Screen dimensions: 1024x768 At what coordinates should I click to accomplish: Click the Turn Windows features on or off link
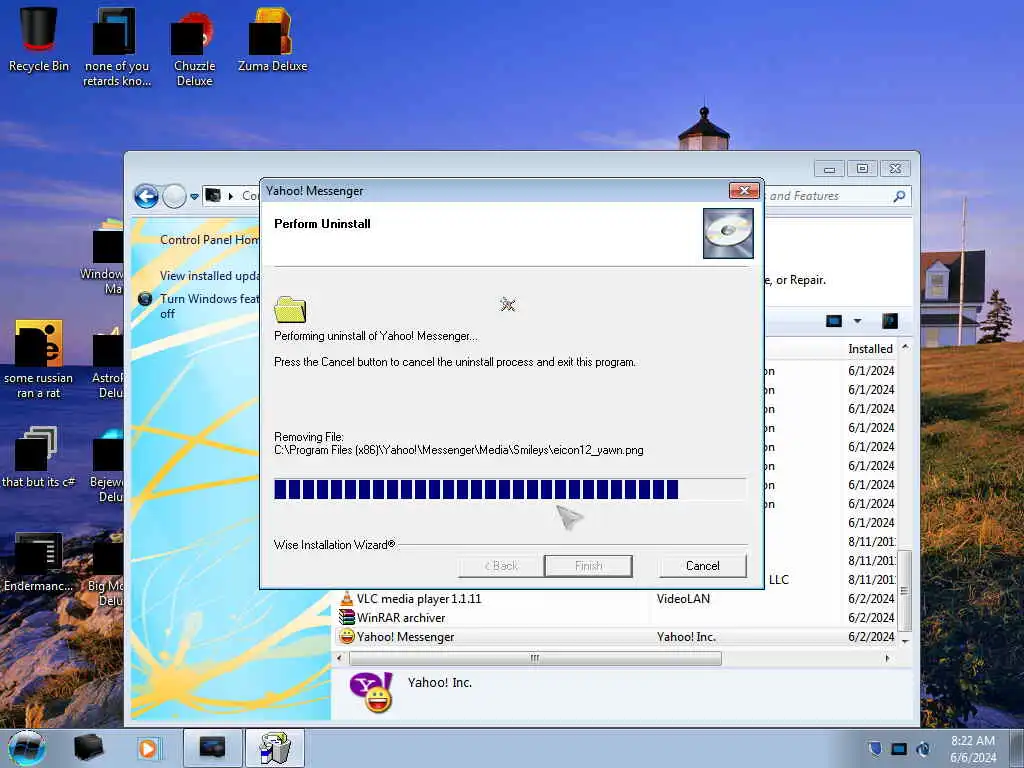click(x=210, y=306)
